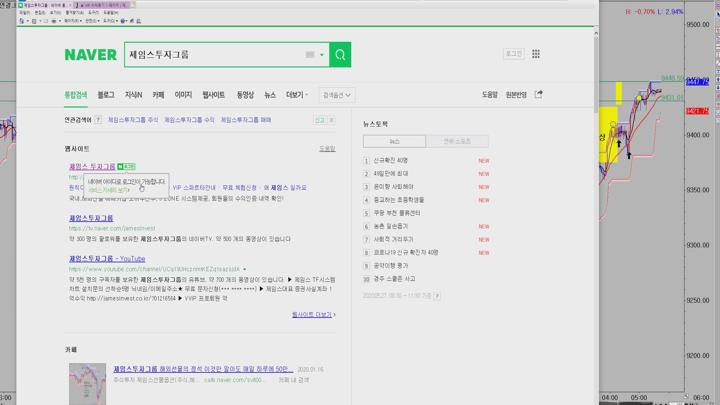Click the 로그인 button at top right
The image size is (720, 405).
pyautogui.click(x=513, y=54)
